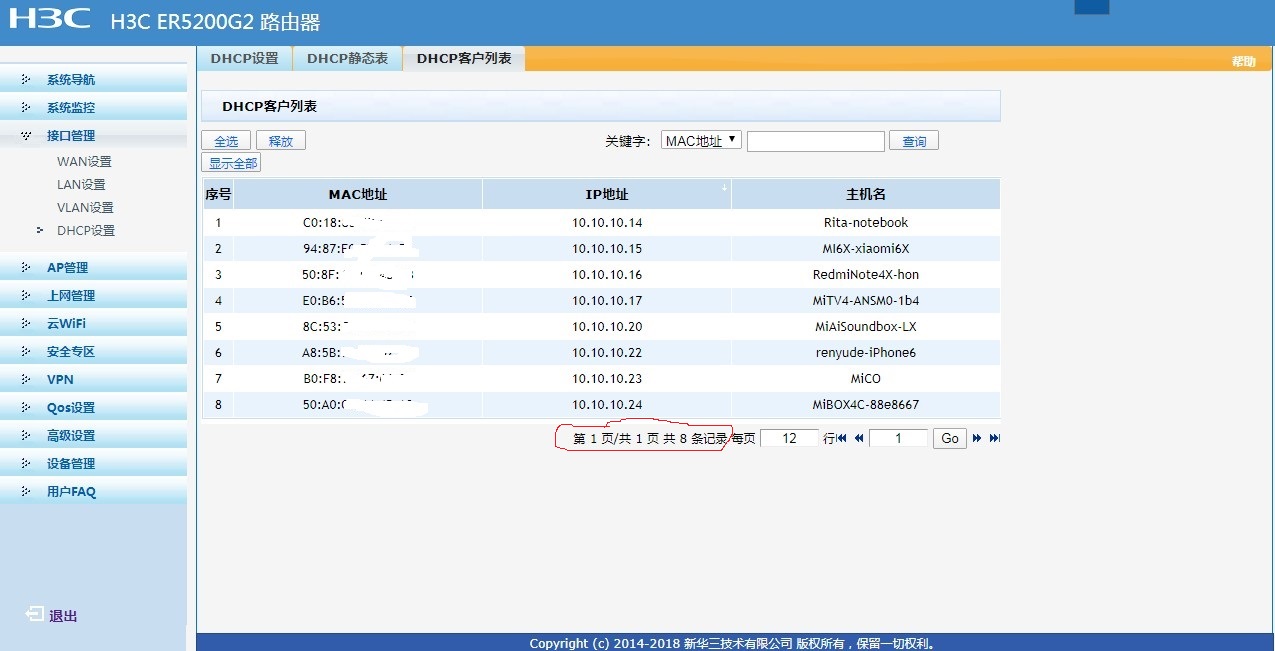Click the H3C logo
The width and height of the screenshot is (1275, 651).
click(49, 18)
